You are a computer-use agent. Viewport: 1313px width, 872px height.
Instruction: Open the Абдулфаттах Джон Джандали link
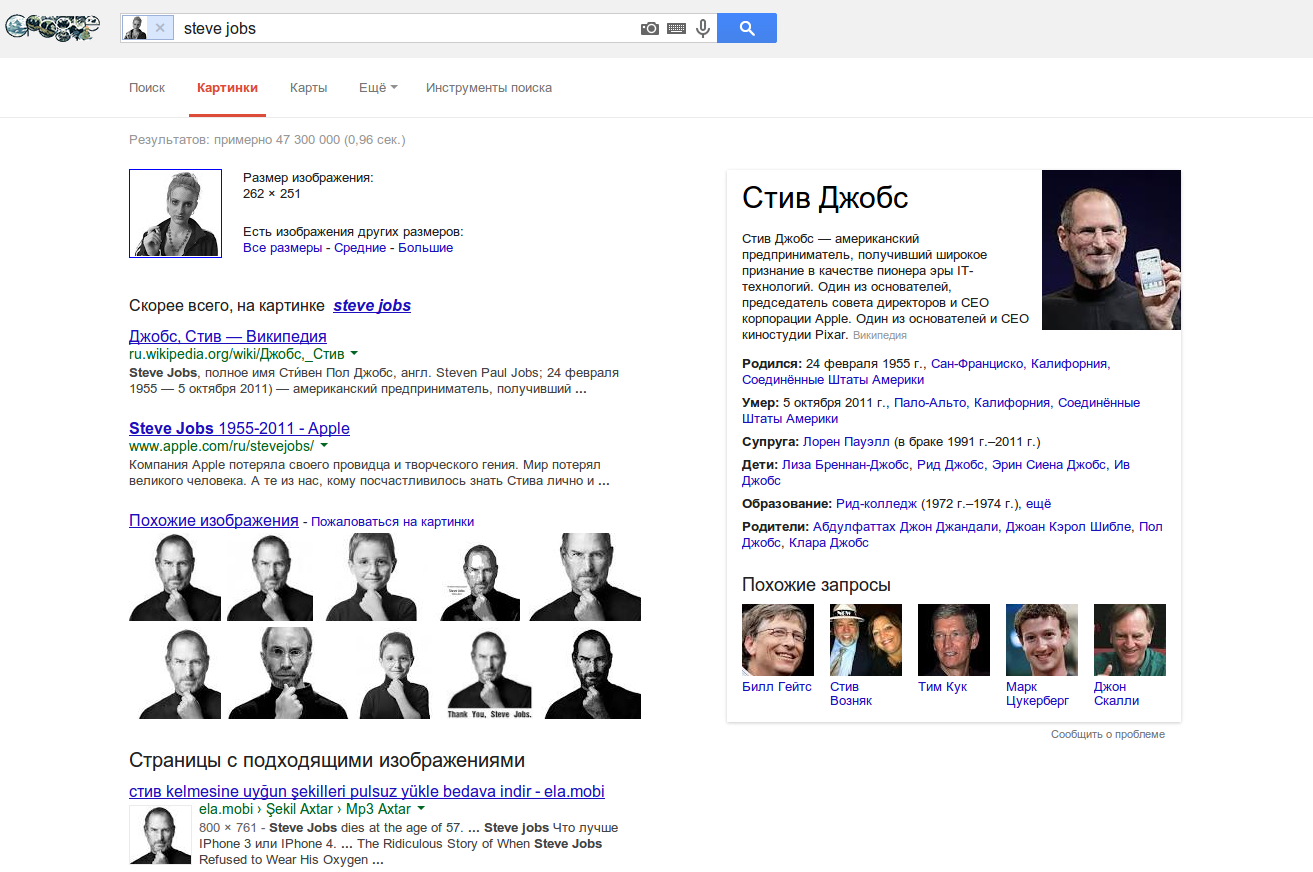[x=906, y=527]
